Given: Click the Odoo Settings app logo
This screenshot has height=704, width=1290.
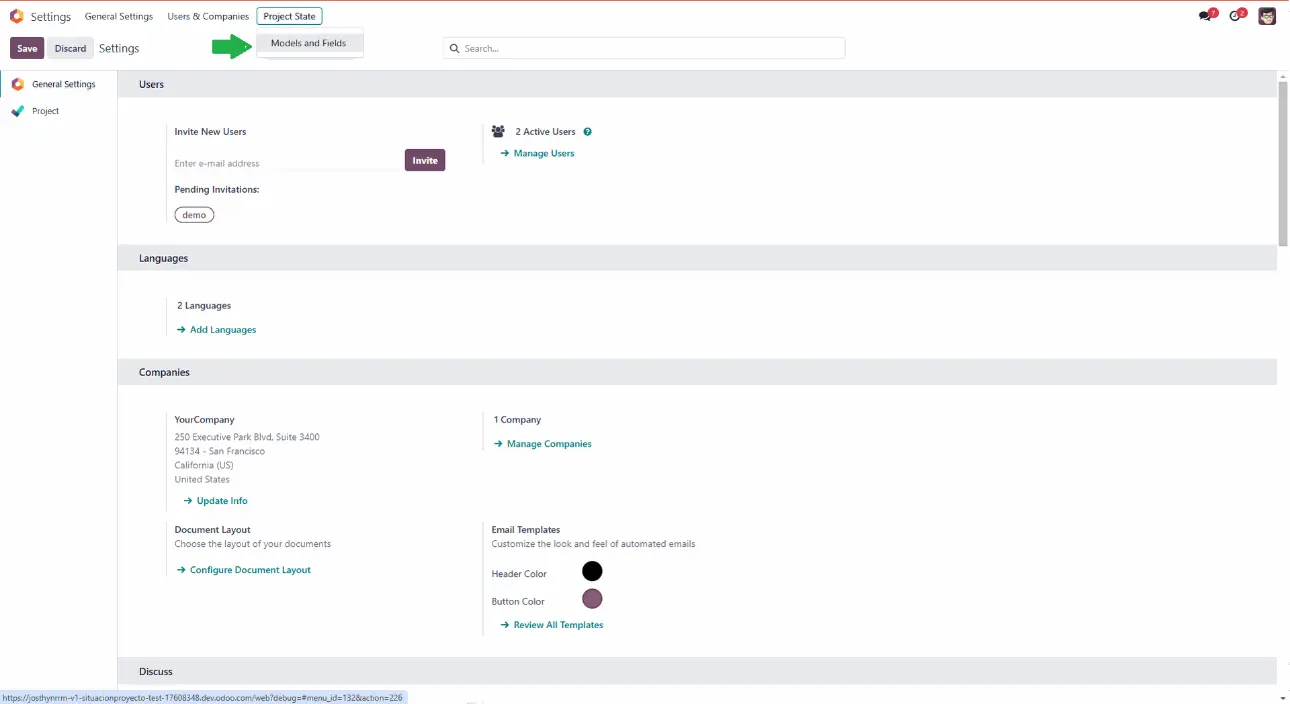Looking at the screenshot, I should [16, 16].
